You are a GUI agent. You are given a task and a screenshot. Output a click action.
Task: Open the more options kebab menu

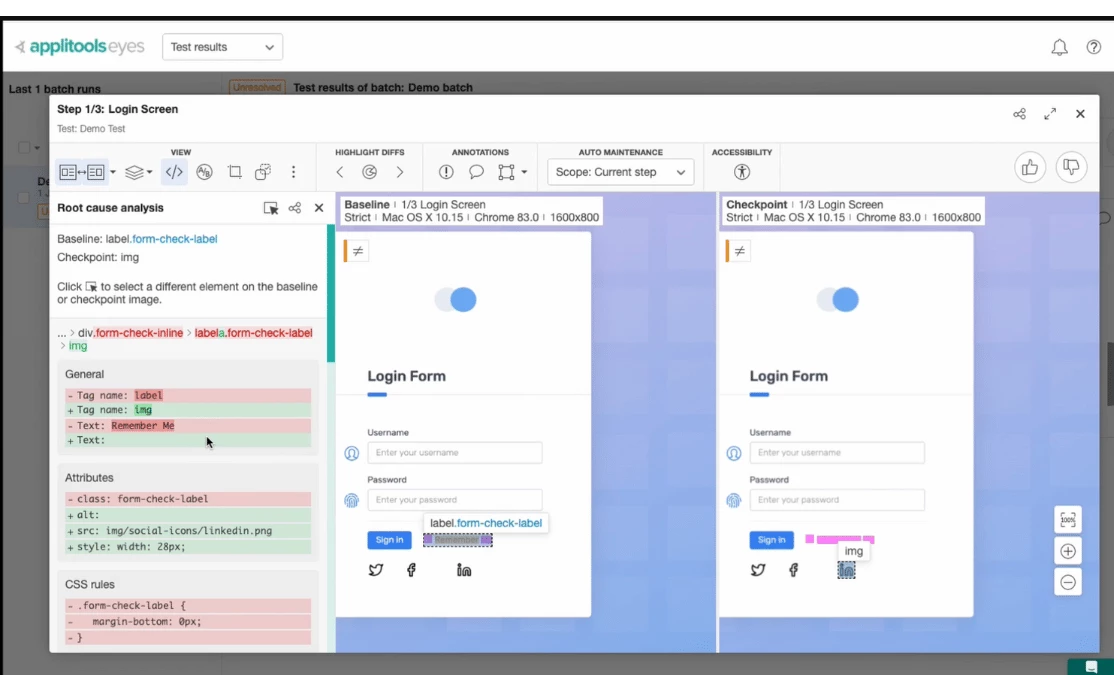click(x=293, y=172)
